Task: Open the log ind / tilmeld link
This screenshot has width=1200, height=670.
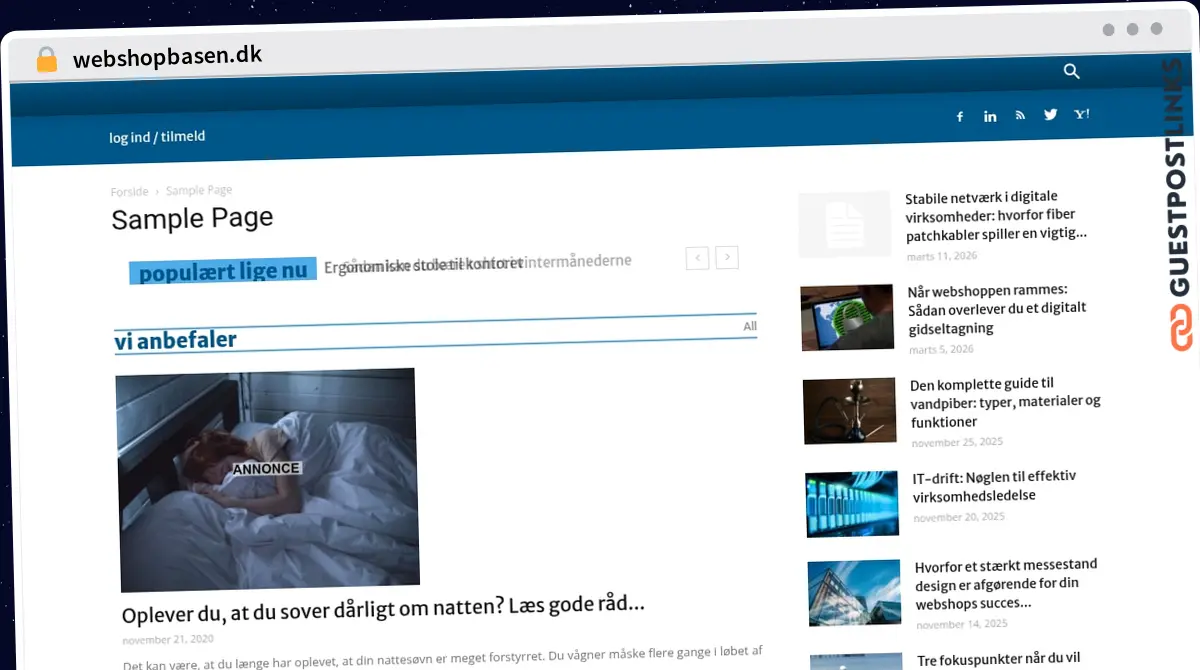Action: tap(157, 137)
